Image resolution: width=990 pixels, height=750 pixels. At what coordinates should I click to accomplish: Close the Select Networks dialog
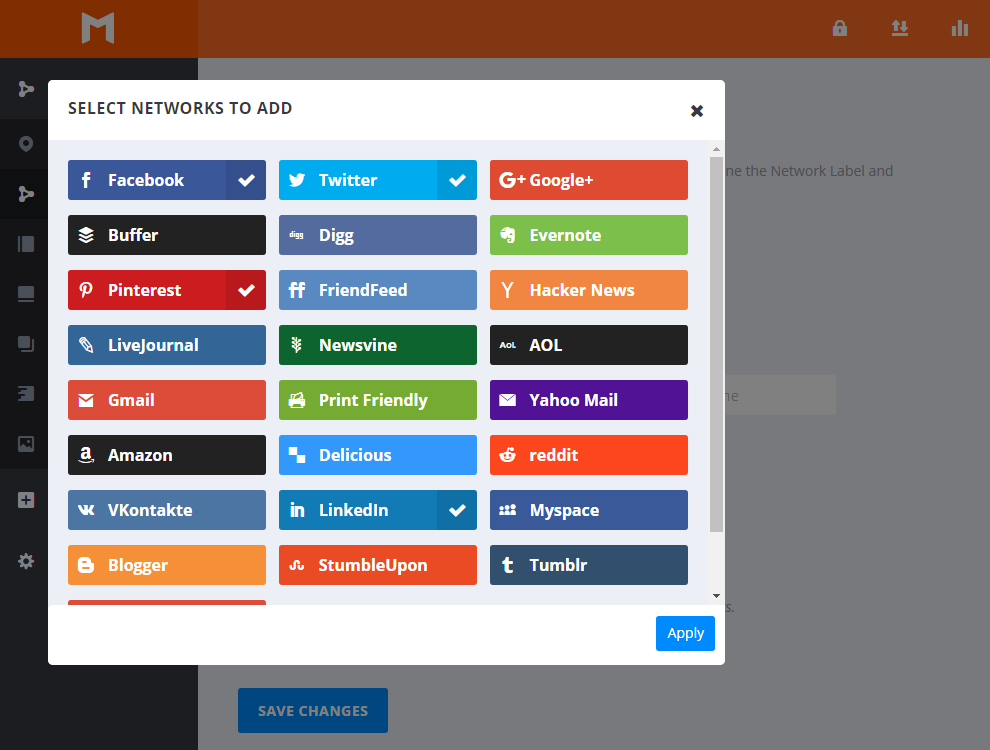coord(697,111)
